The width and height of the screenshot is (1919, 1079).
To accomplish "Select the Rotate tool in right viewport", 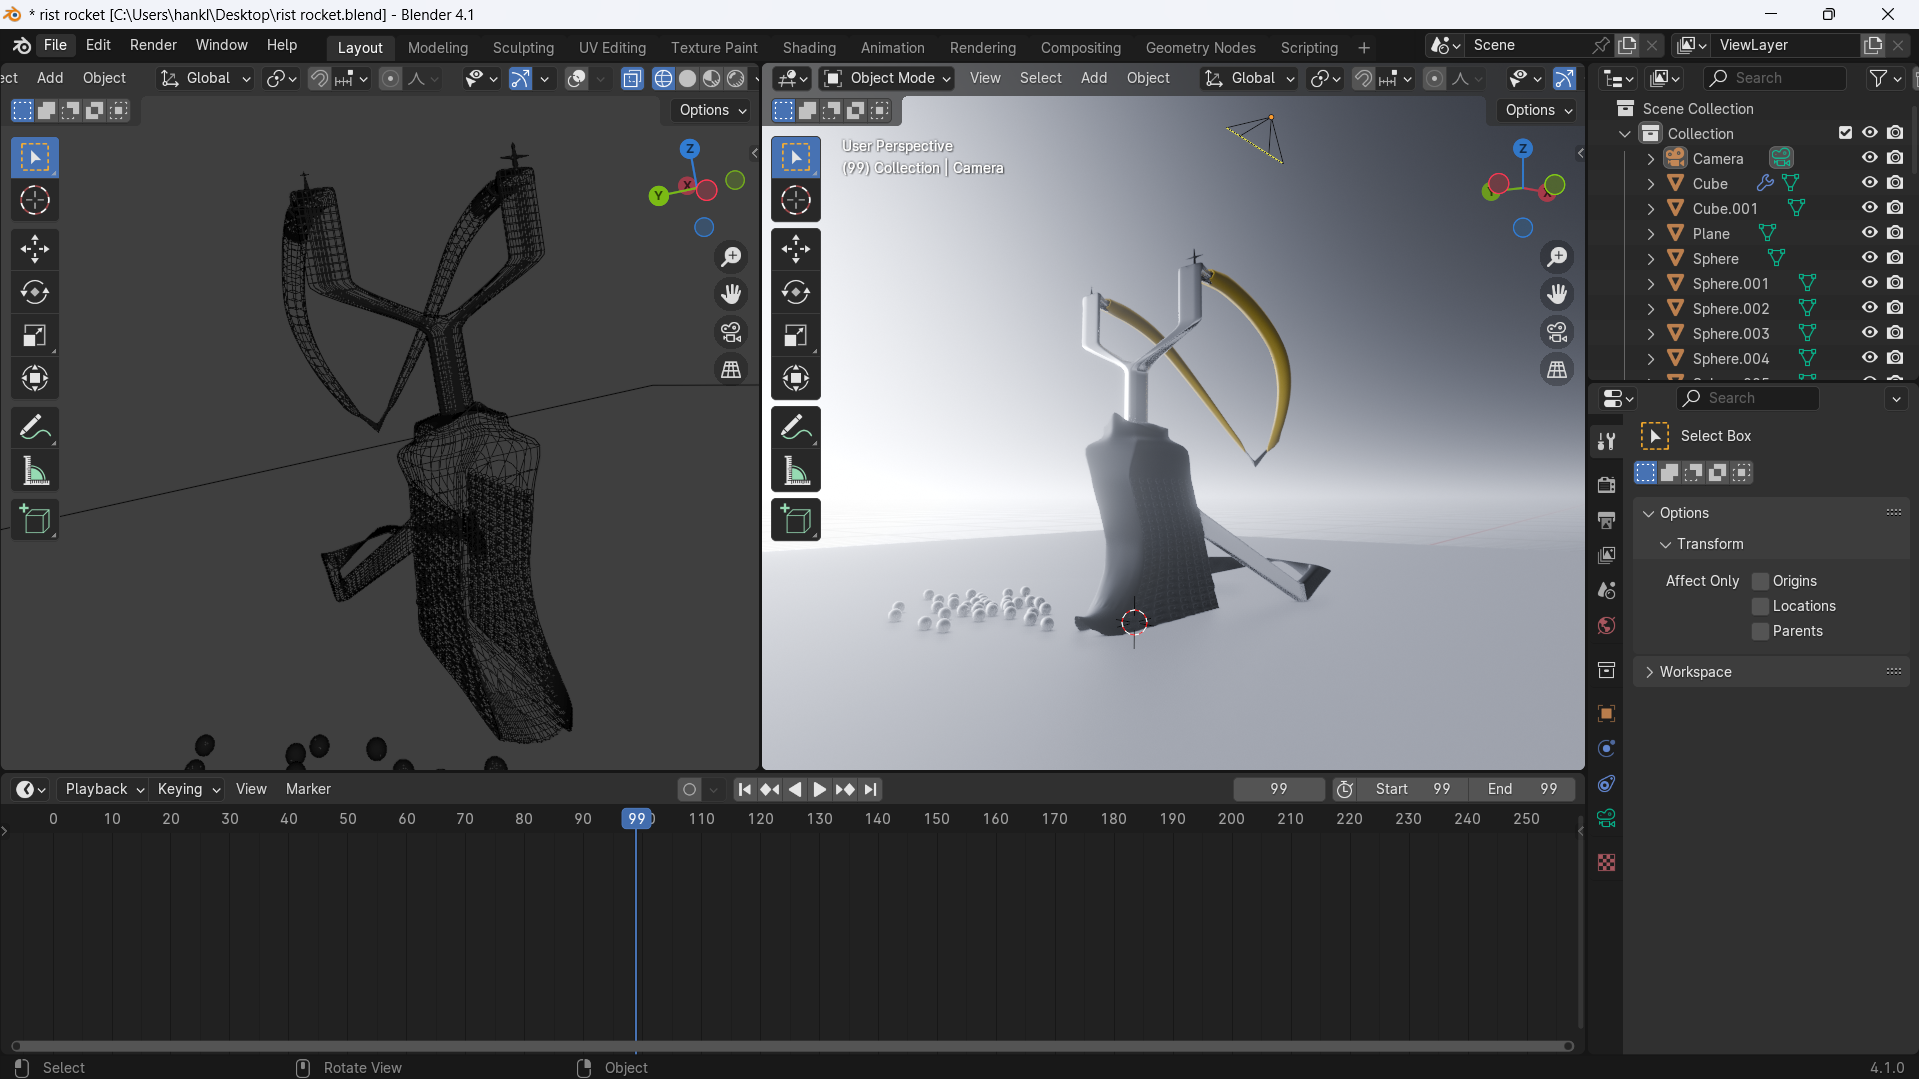I will [796, 292].
